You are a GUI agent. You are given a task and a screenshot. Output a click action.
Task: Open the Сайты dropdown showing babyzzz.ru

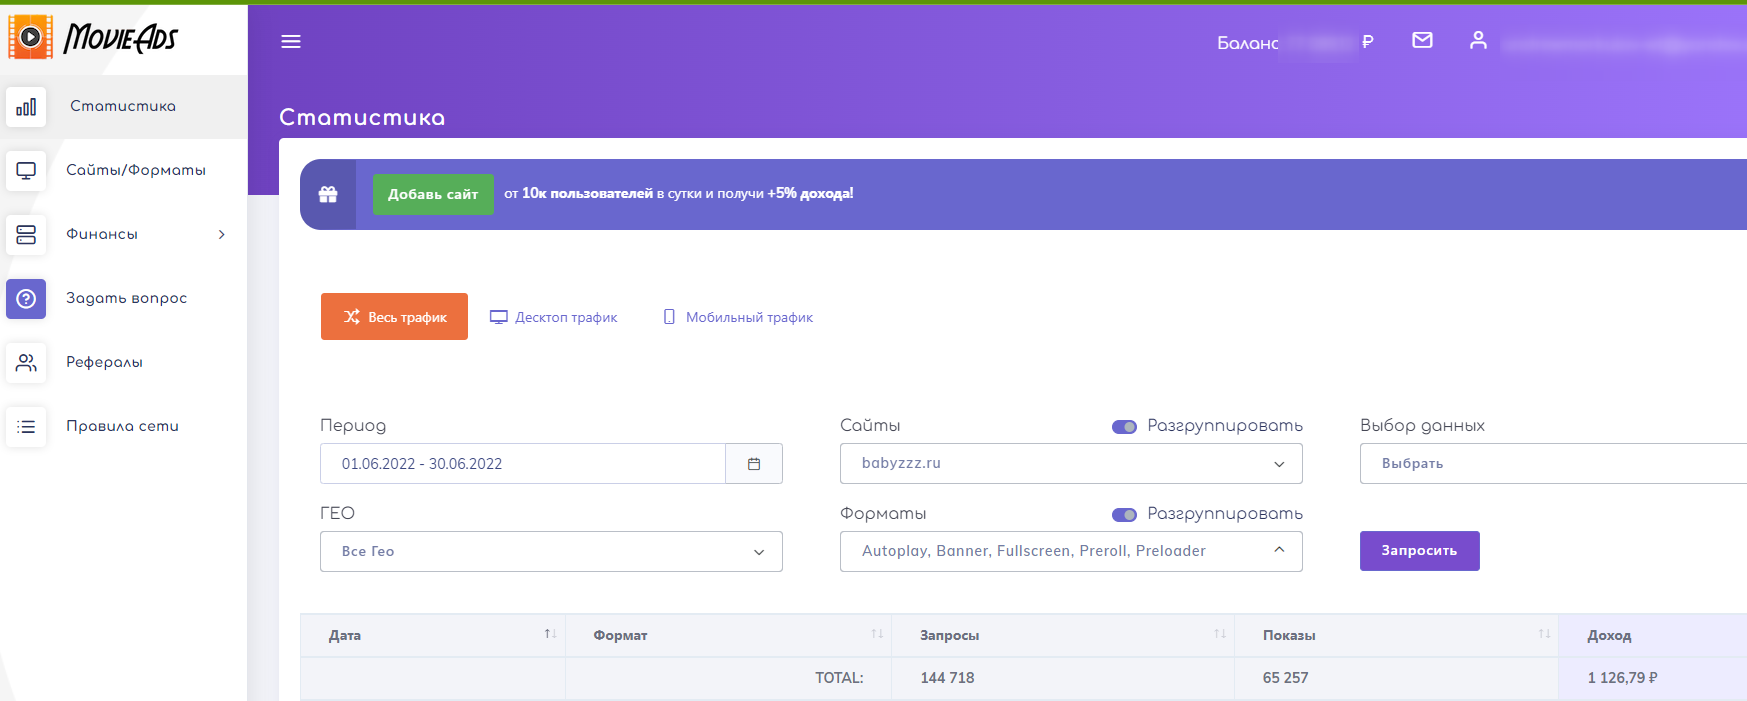click(1071, 464)
